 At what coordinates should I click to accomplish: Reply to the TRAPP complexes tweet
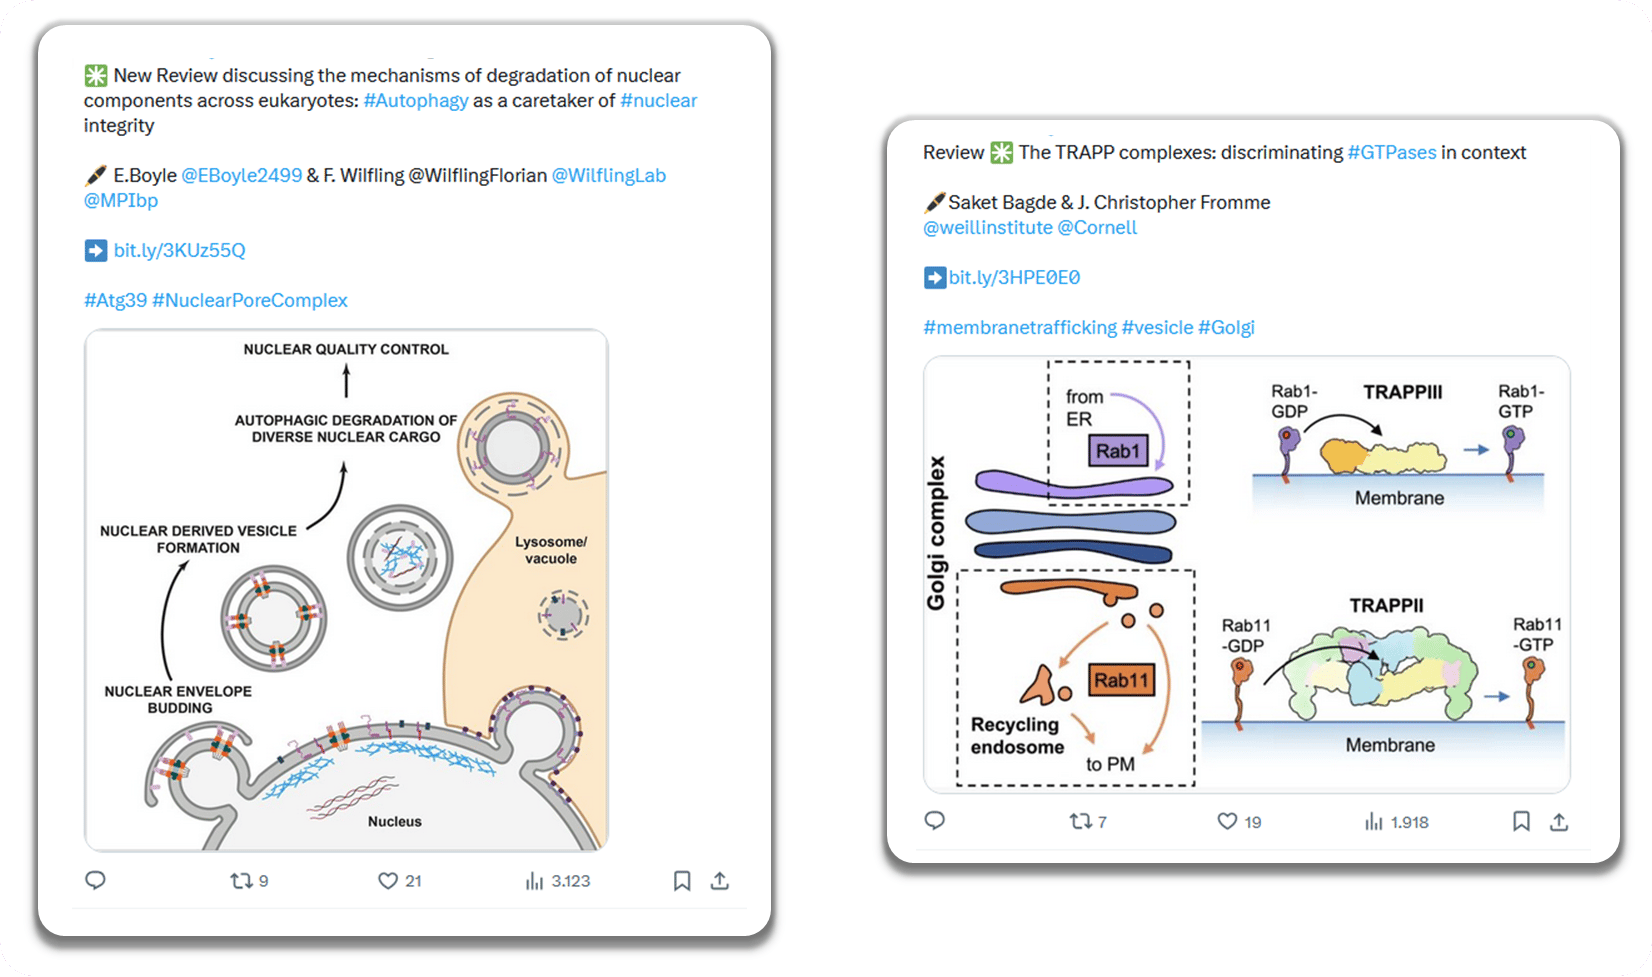pos(935,821)
